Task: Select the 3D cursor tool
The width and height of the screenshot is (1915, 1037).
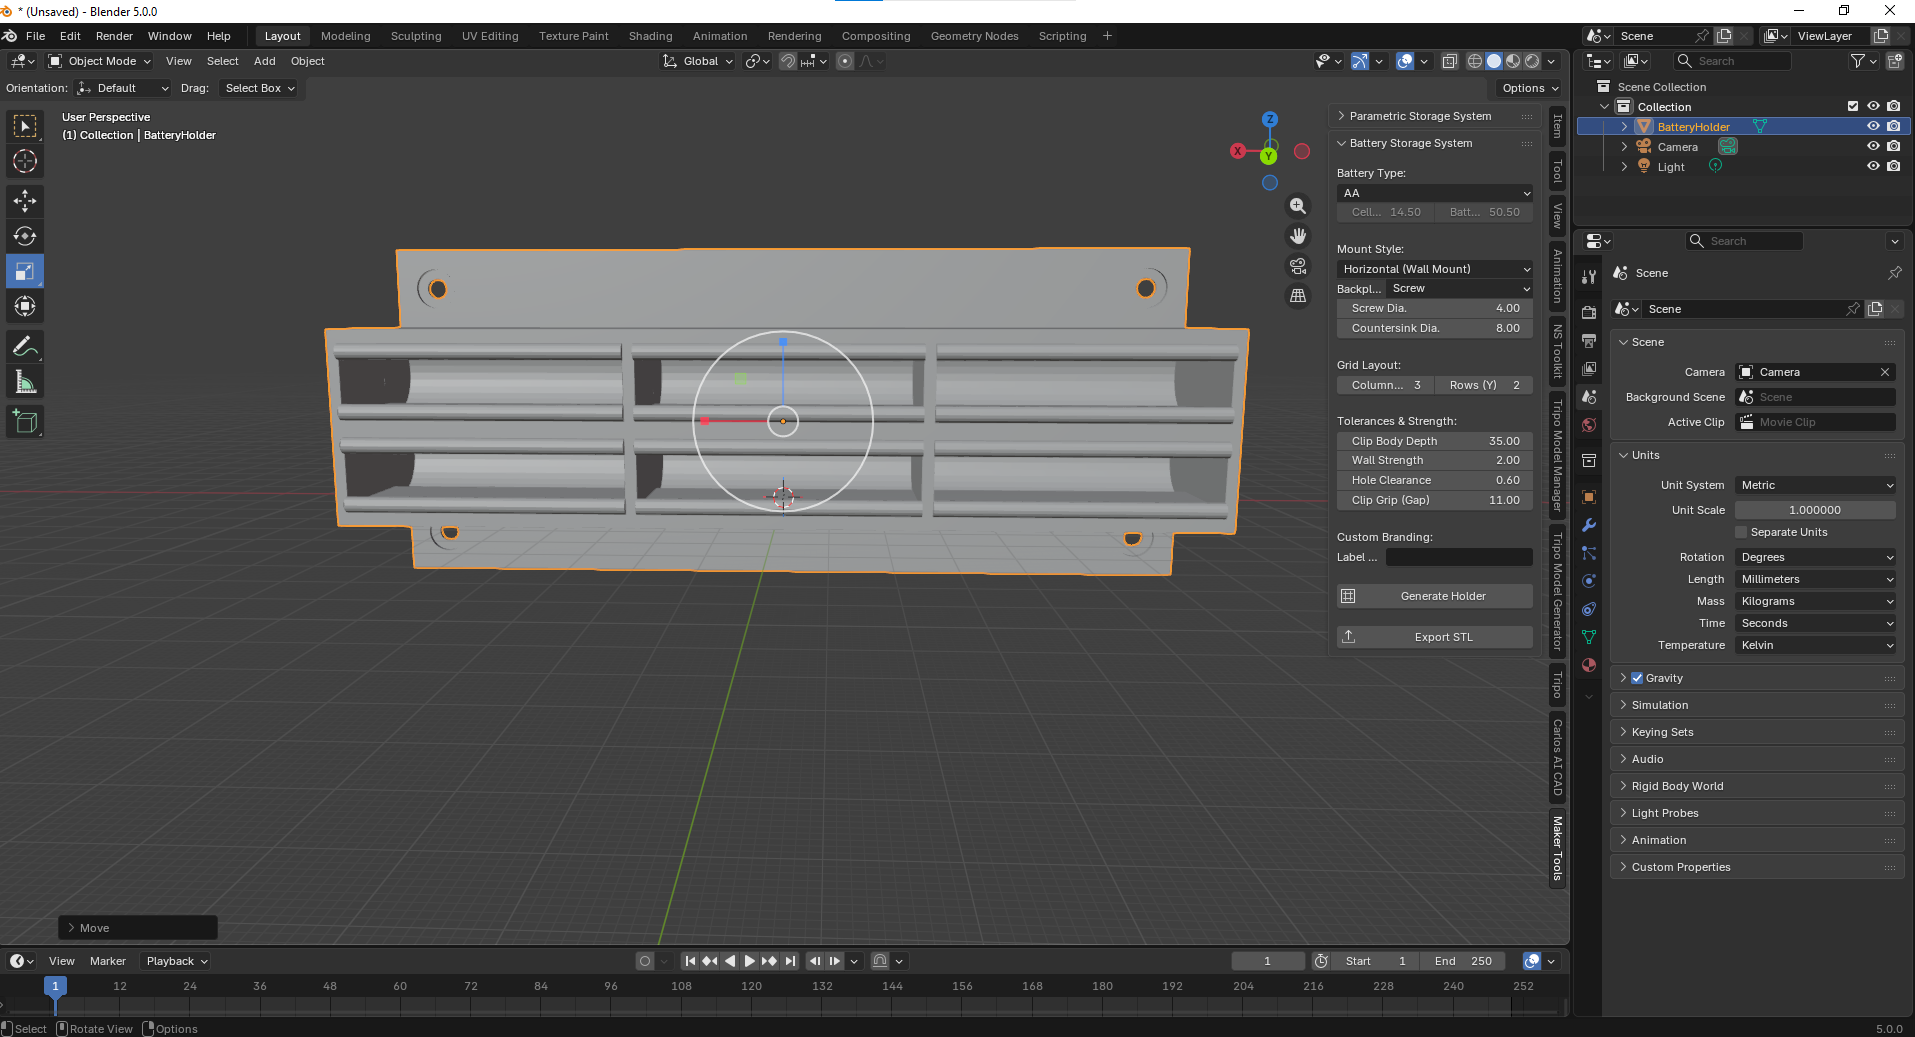Action: click(25, 160)
